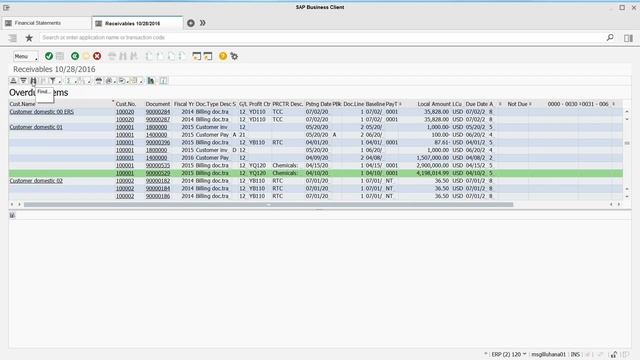Screen dimensions: 640x360
Task: Open the navigation menu icon beside the star
Action: 13,38
